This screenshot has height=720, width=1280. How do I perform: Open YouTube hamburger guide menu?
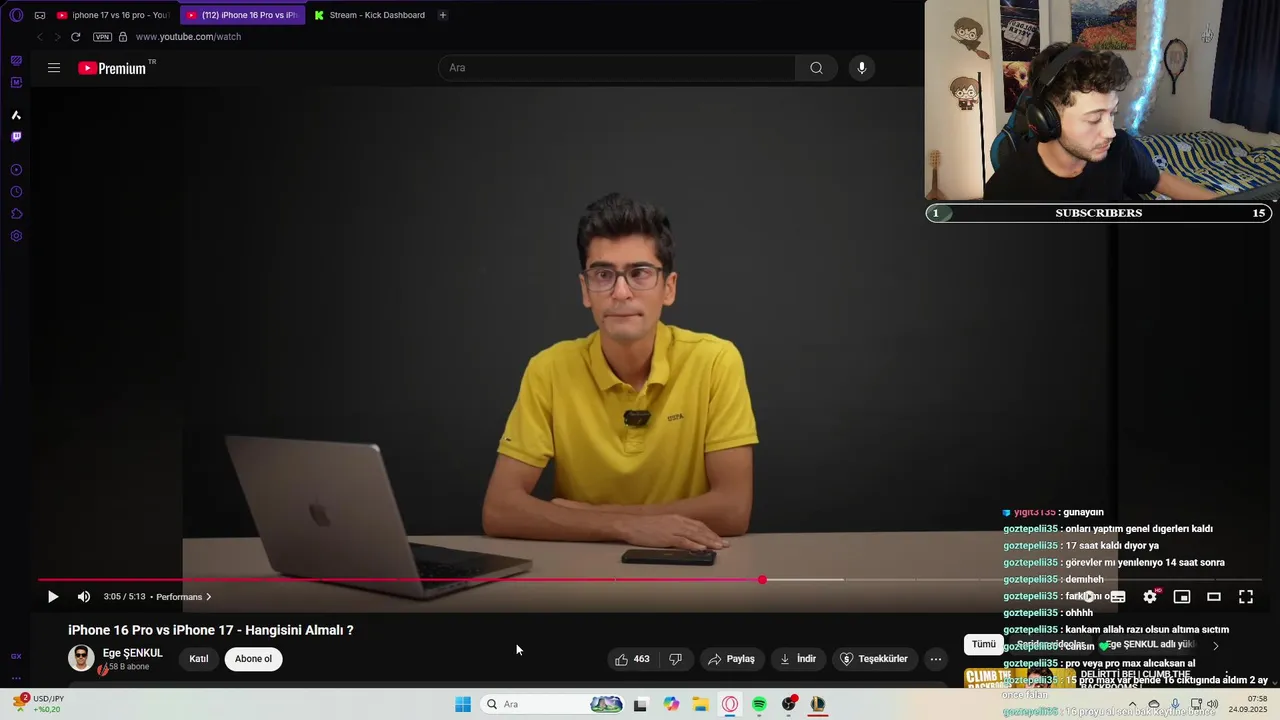54,68
